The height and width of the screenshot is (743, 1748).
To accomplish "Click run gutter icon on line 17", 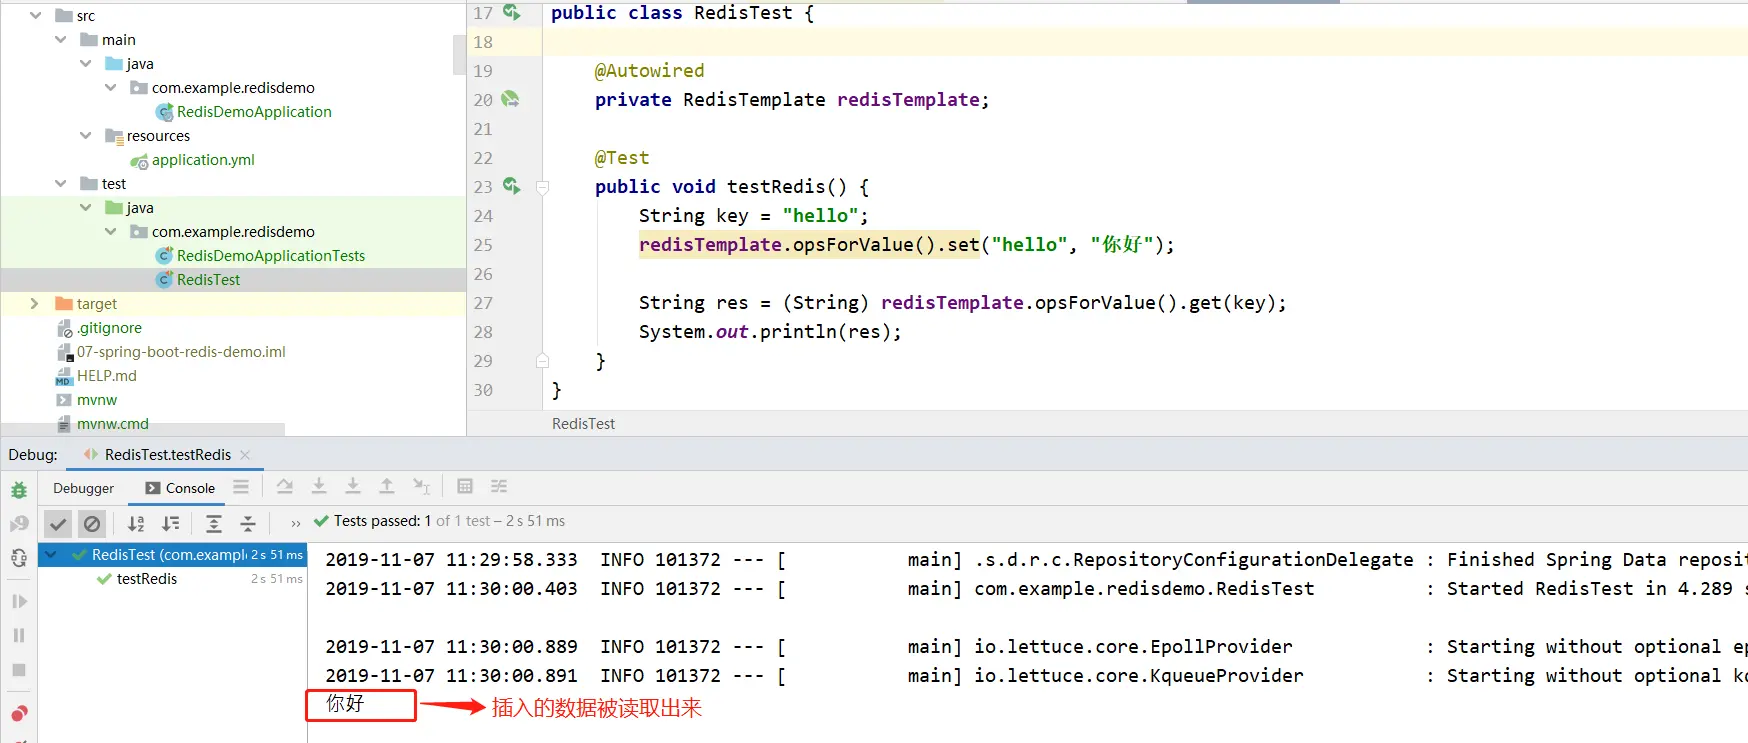I will 511,12.
